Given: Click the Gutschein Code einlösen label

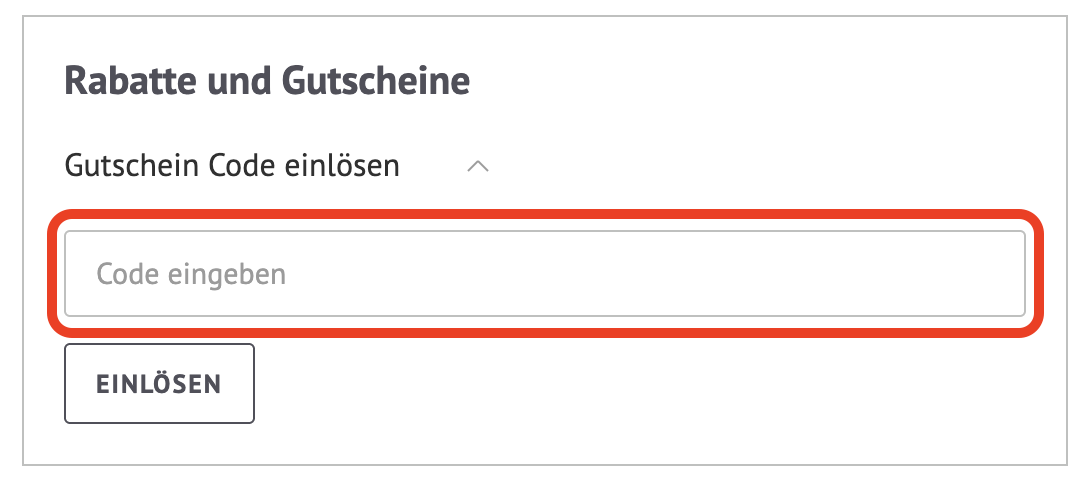Looking at the screenshot, I should click(232, 166).
